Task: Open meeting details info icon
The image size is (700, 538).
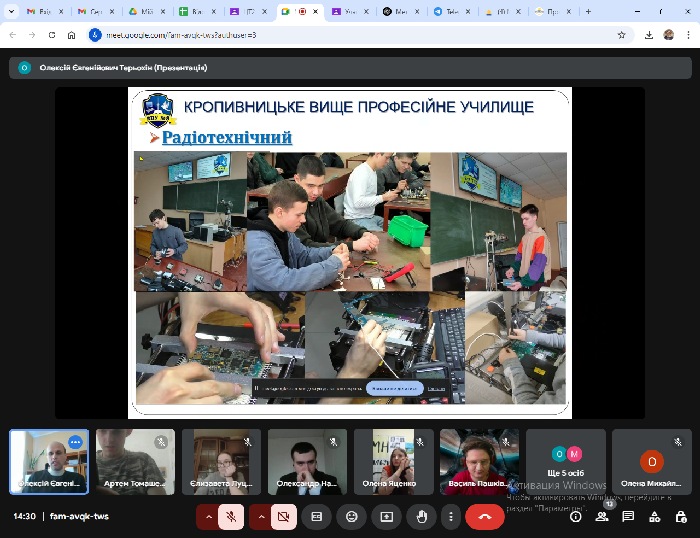Action: coord(576,516)
